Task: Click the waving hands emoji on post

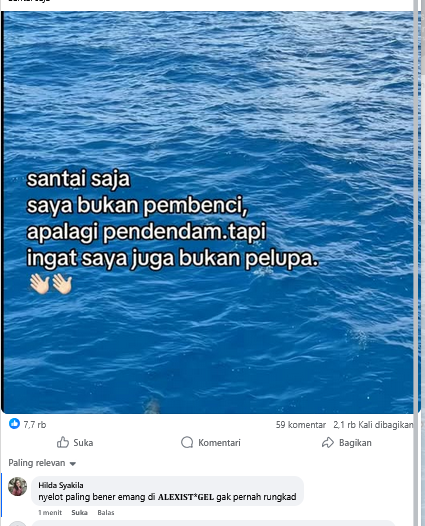Action: 51,284
